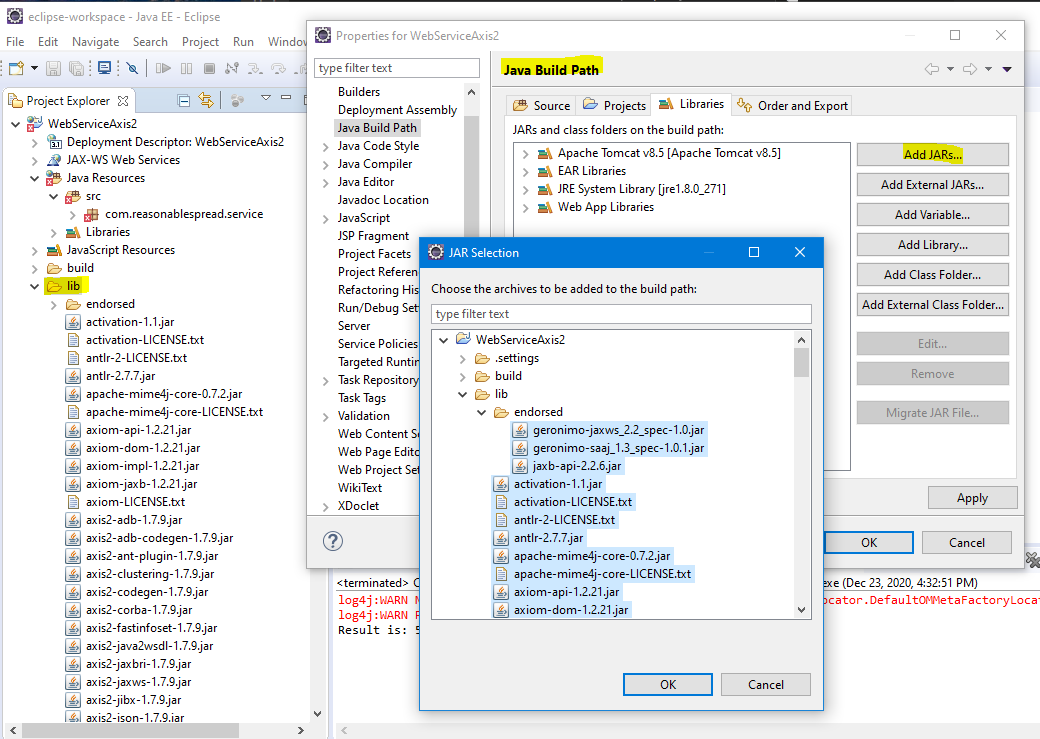Image resolution: width=1040 pixels, height=739 pixels.
Task: Click the JAR Selection vertical scrollbar thumb
Action: (x=801, y=363)
